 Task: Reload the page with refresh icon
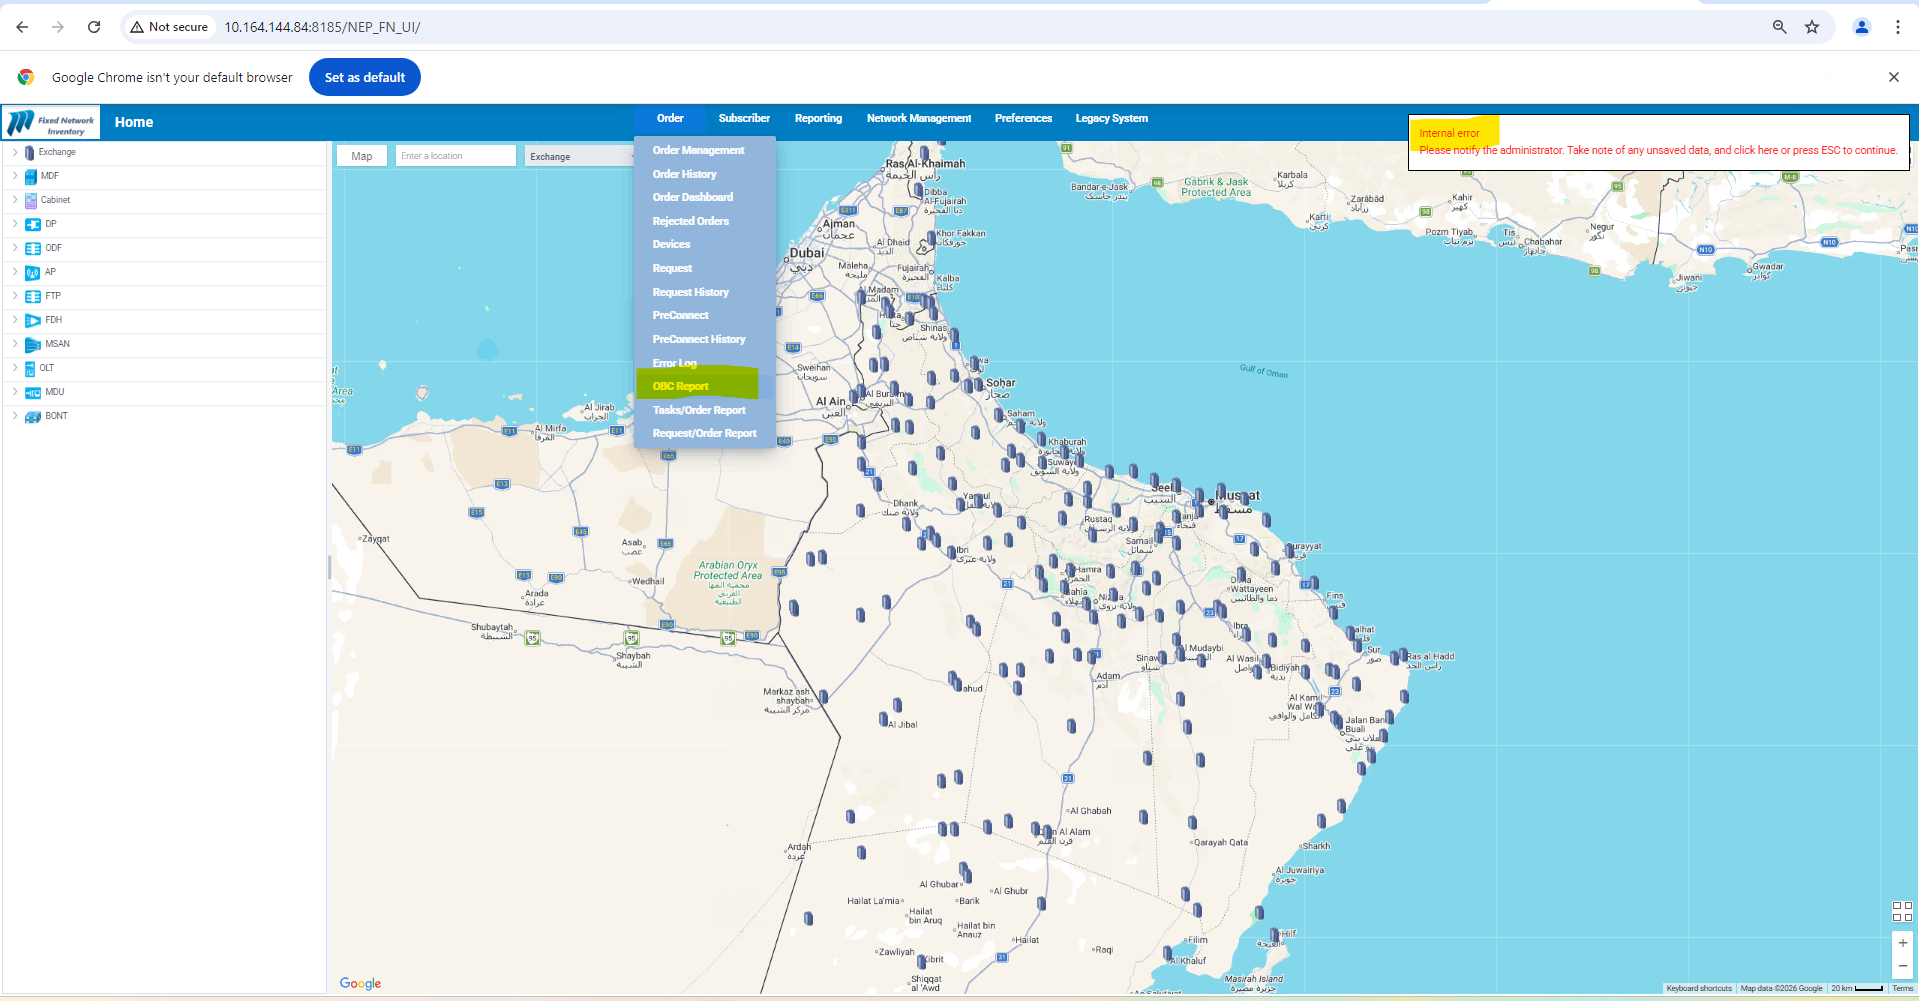[x=94, y=27]
